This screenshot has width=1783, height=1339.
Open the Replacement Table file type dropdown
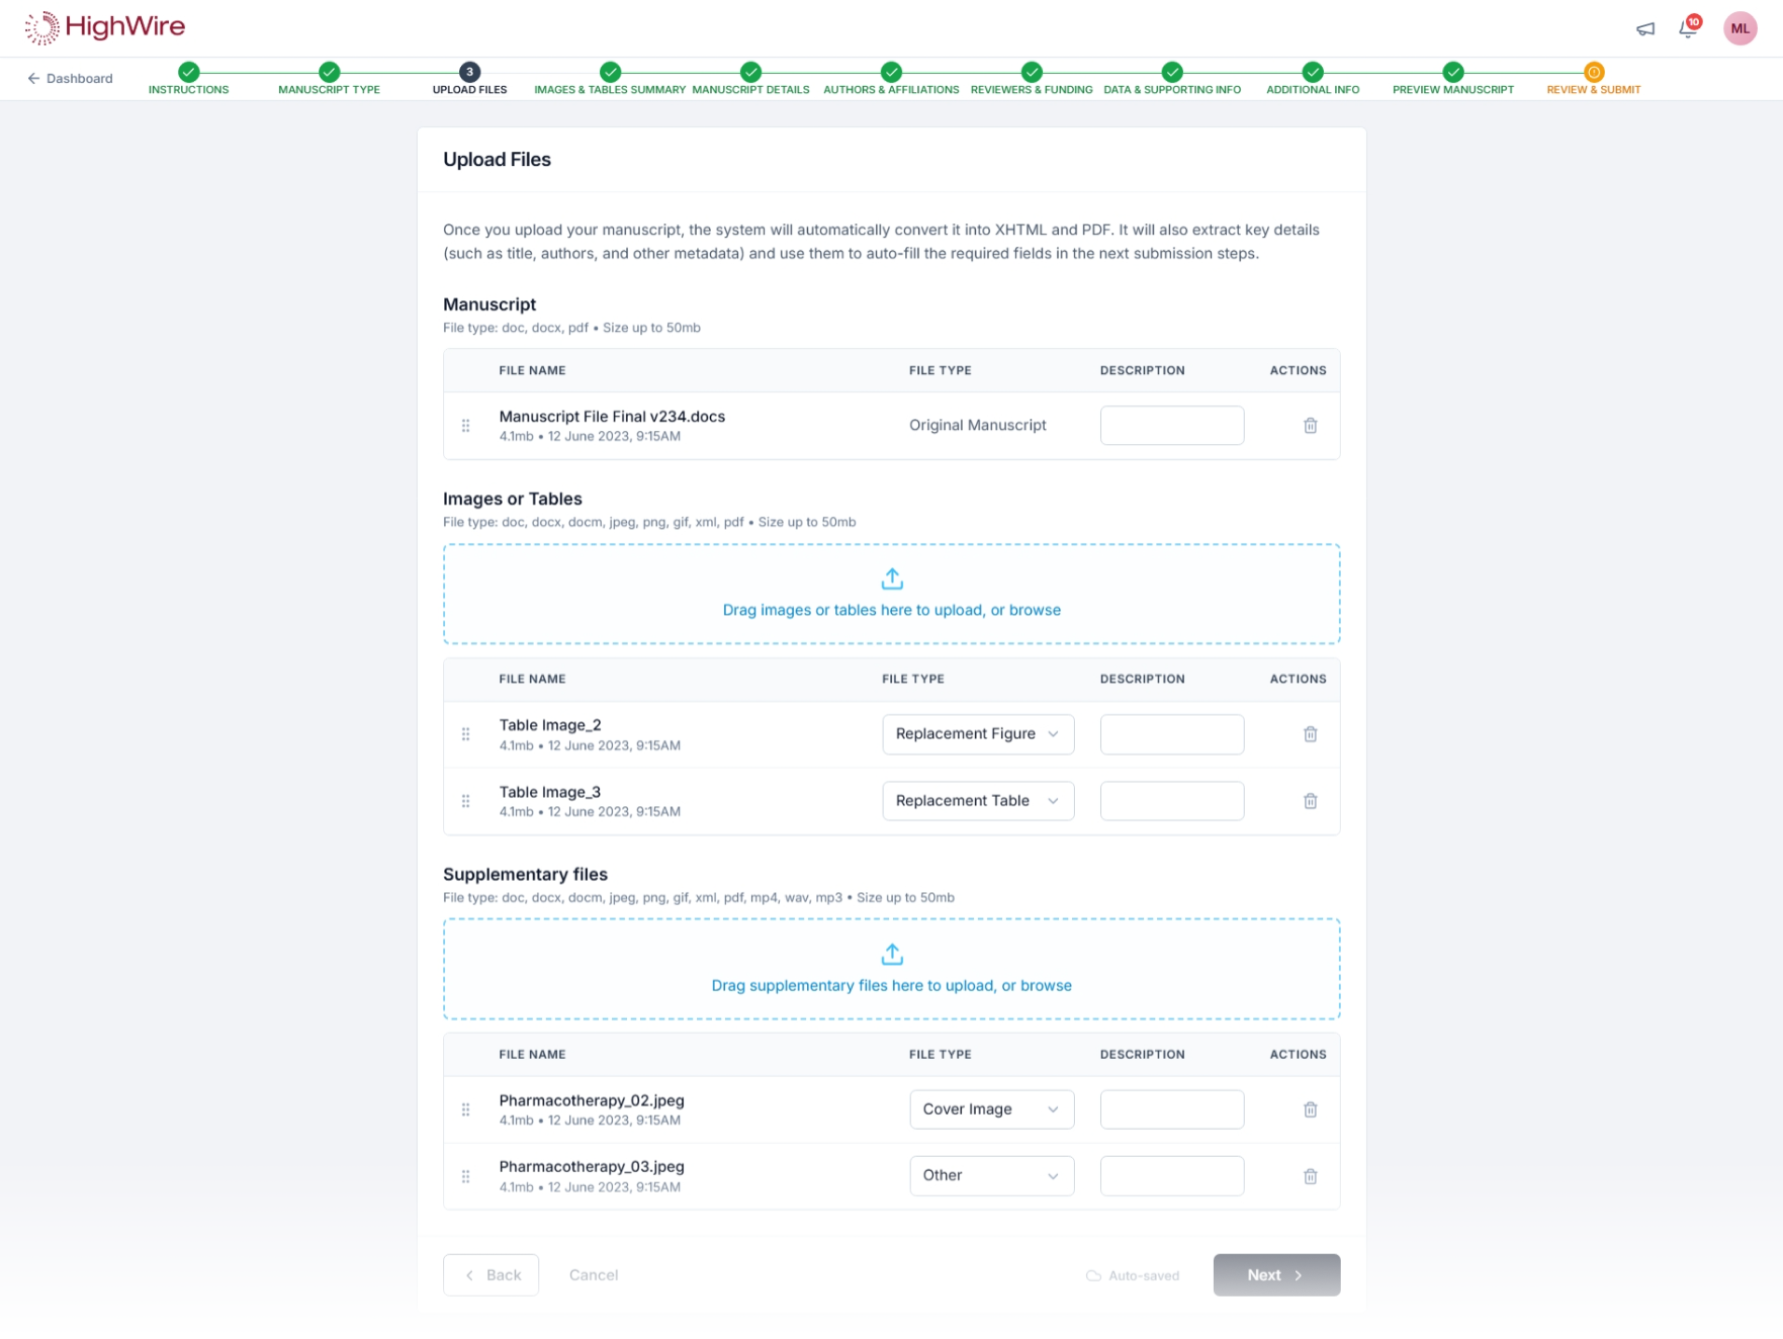coord(978,801)
